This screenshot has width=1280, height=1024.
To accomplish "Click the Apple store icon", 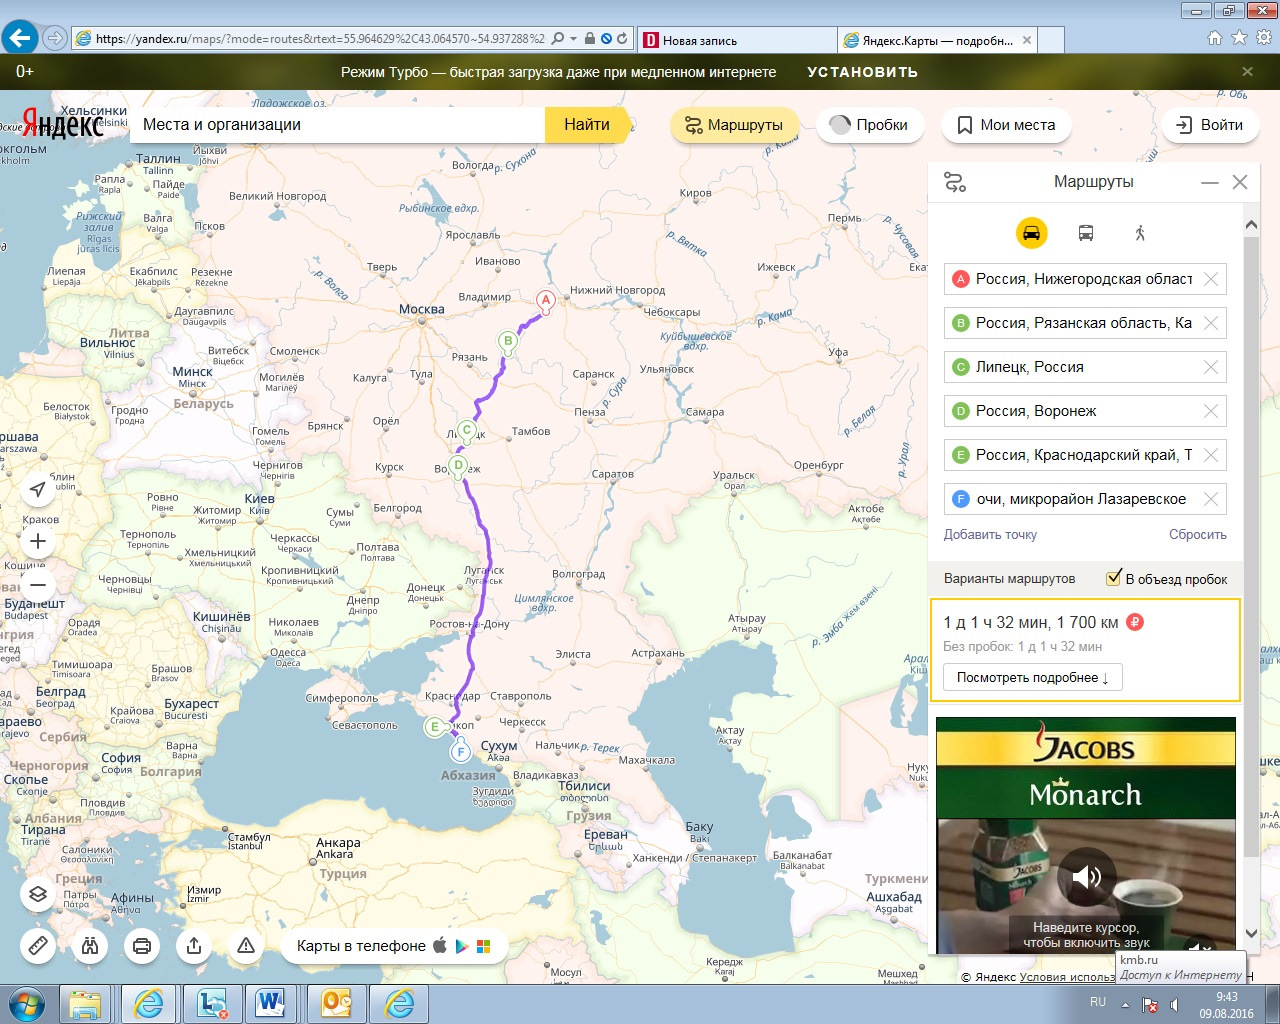I will point(439,945).
